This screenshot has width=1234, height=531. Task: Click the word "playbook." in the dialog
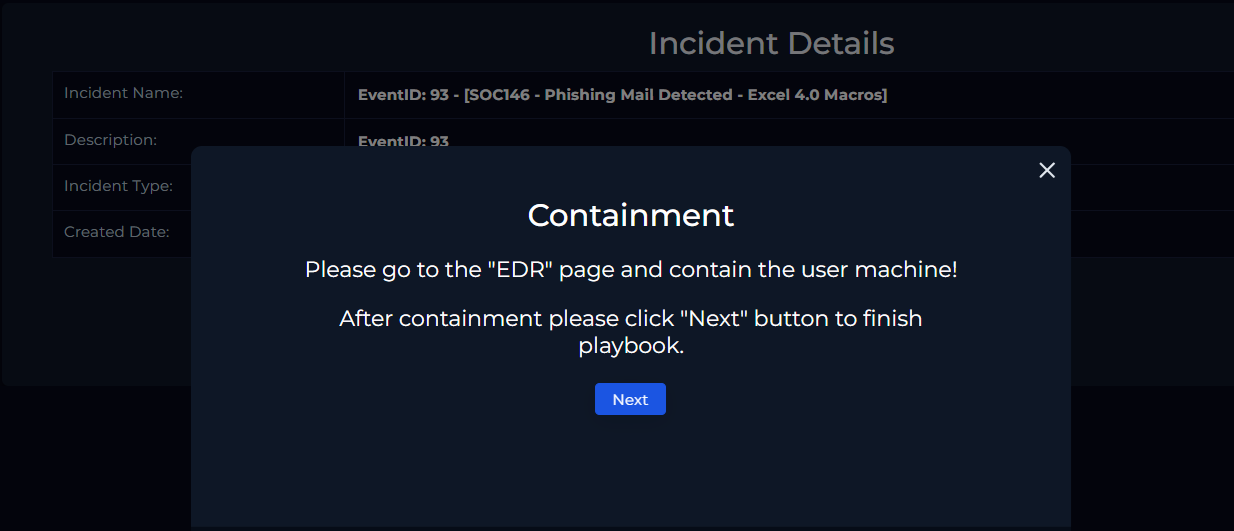tap(631, 347)
